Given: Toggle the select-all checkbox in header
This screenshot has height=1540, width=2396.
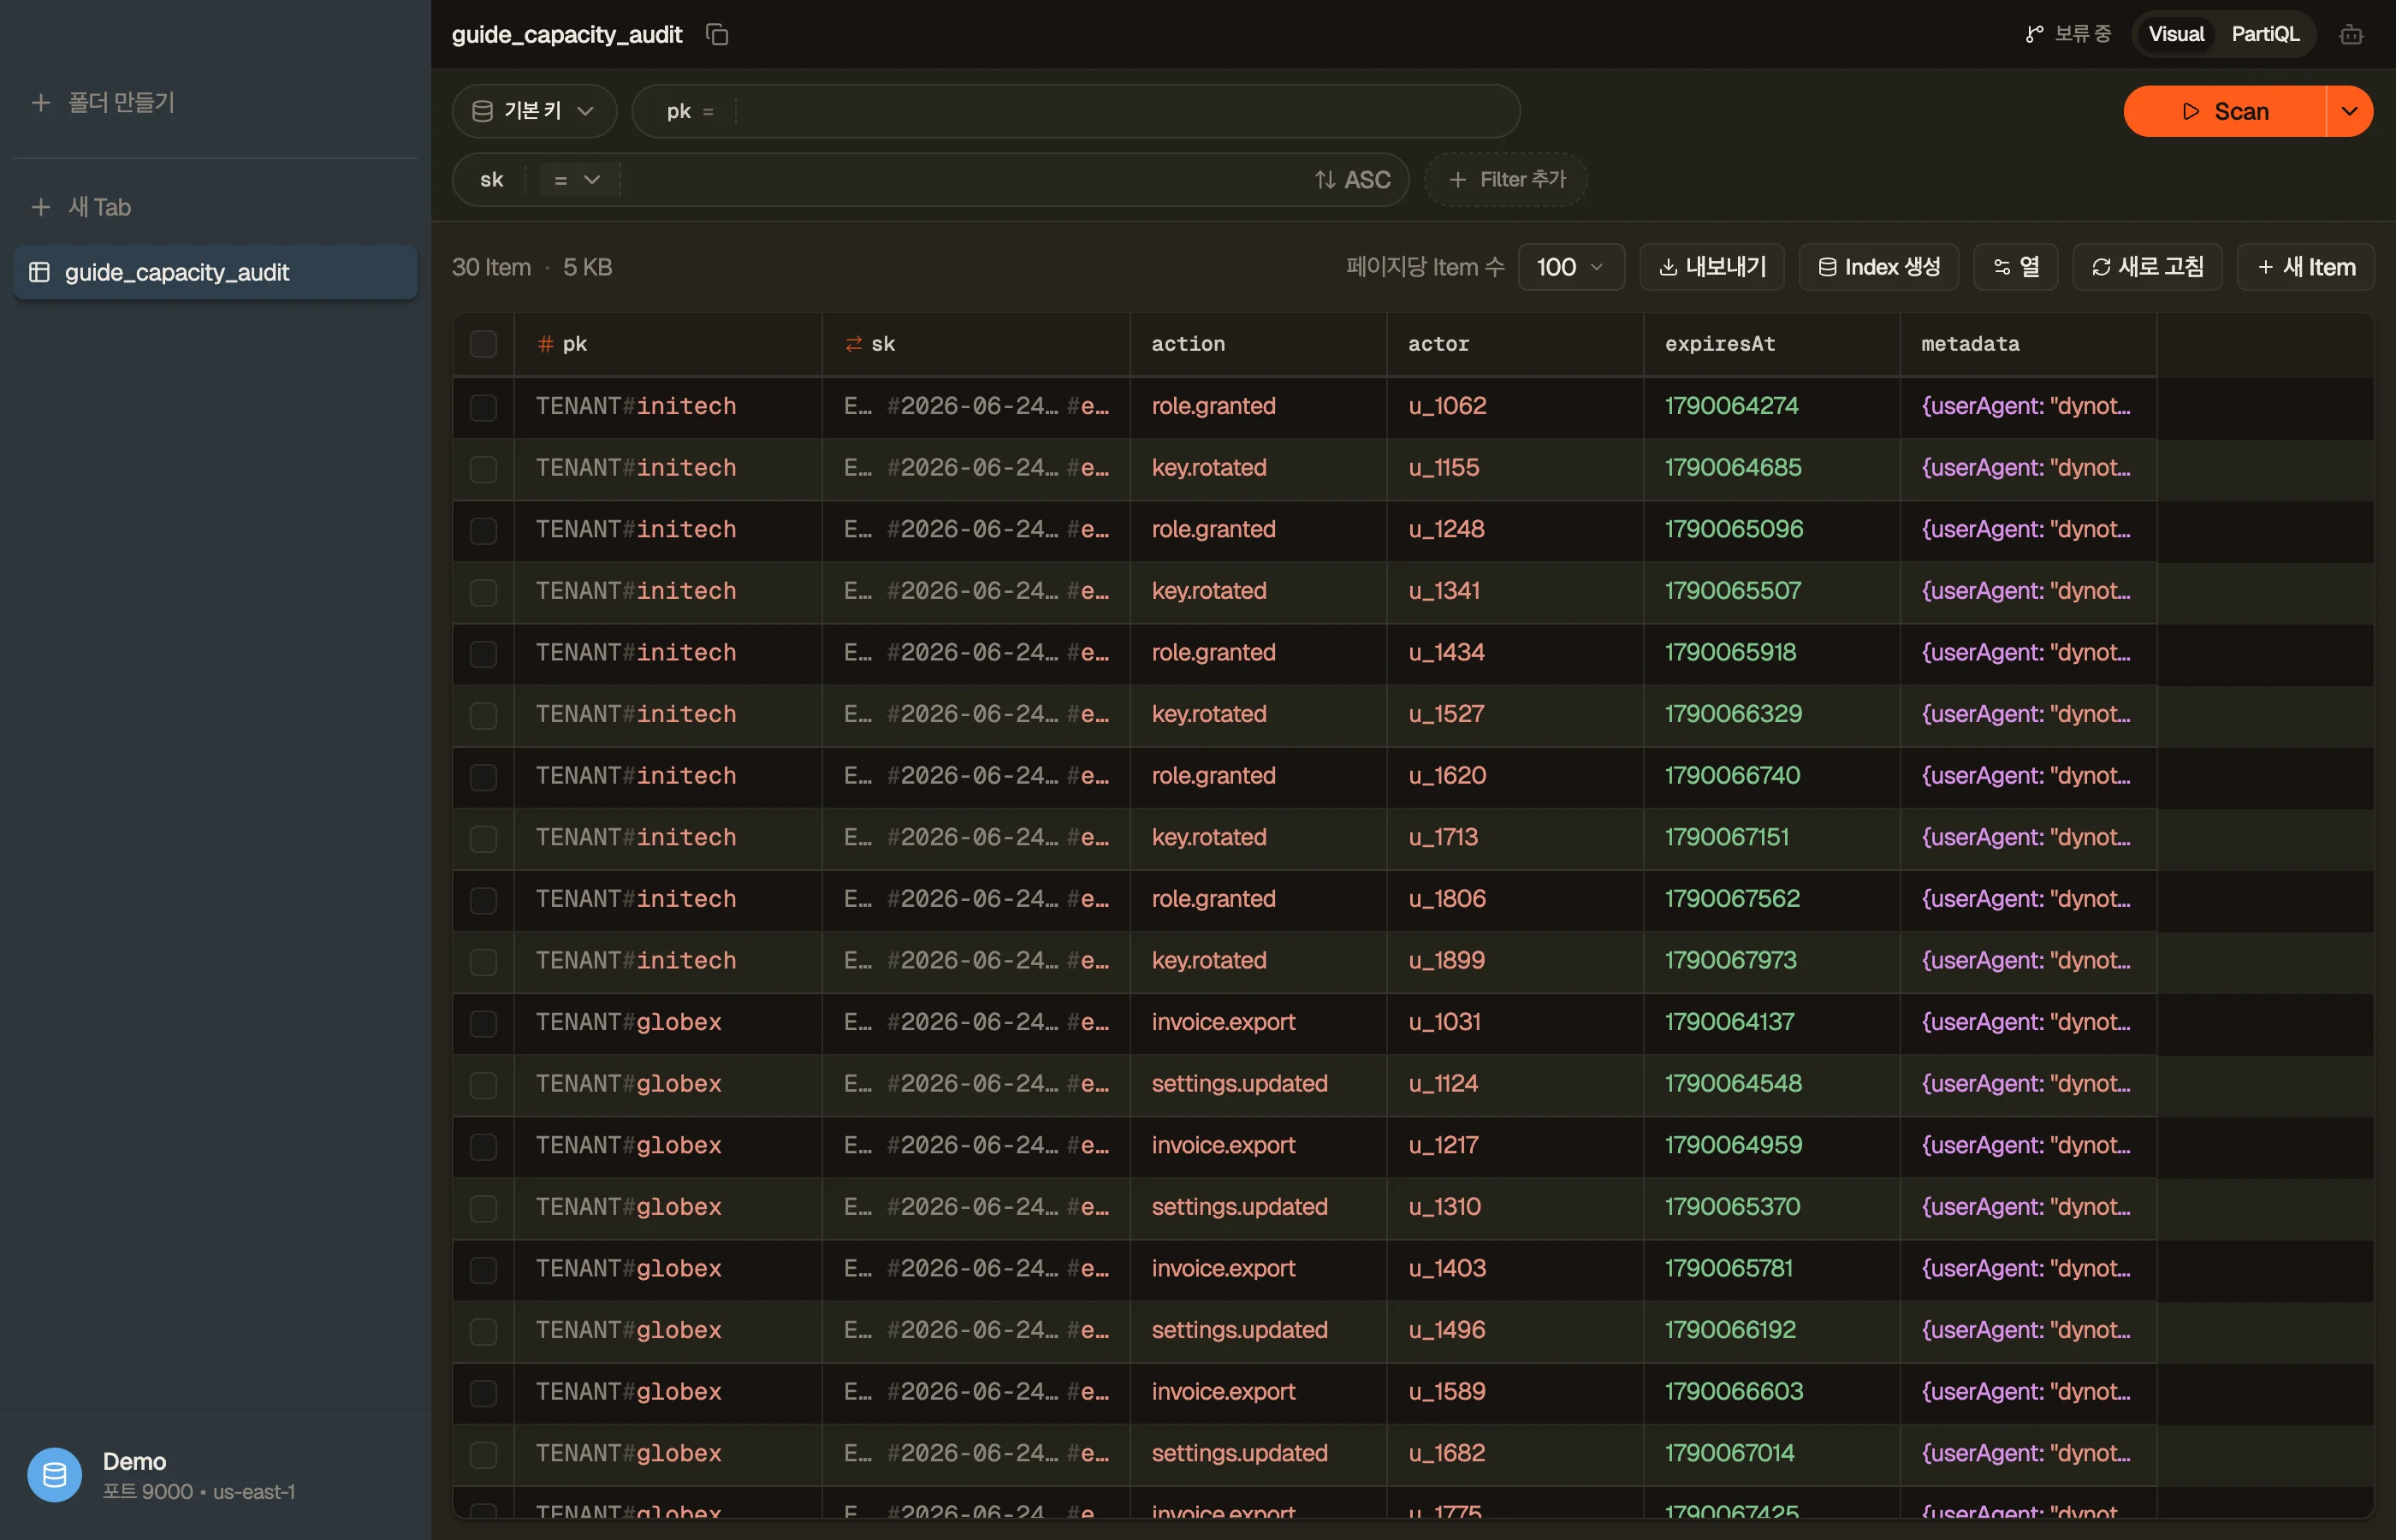Looking at the screenshot, I should (483, 344).
